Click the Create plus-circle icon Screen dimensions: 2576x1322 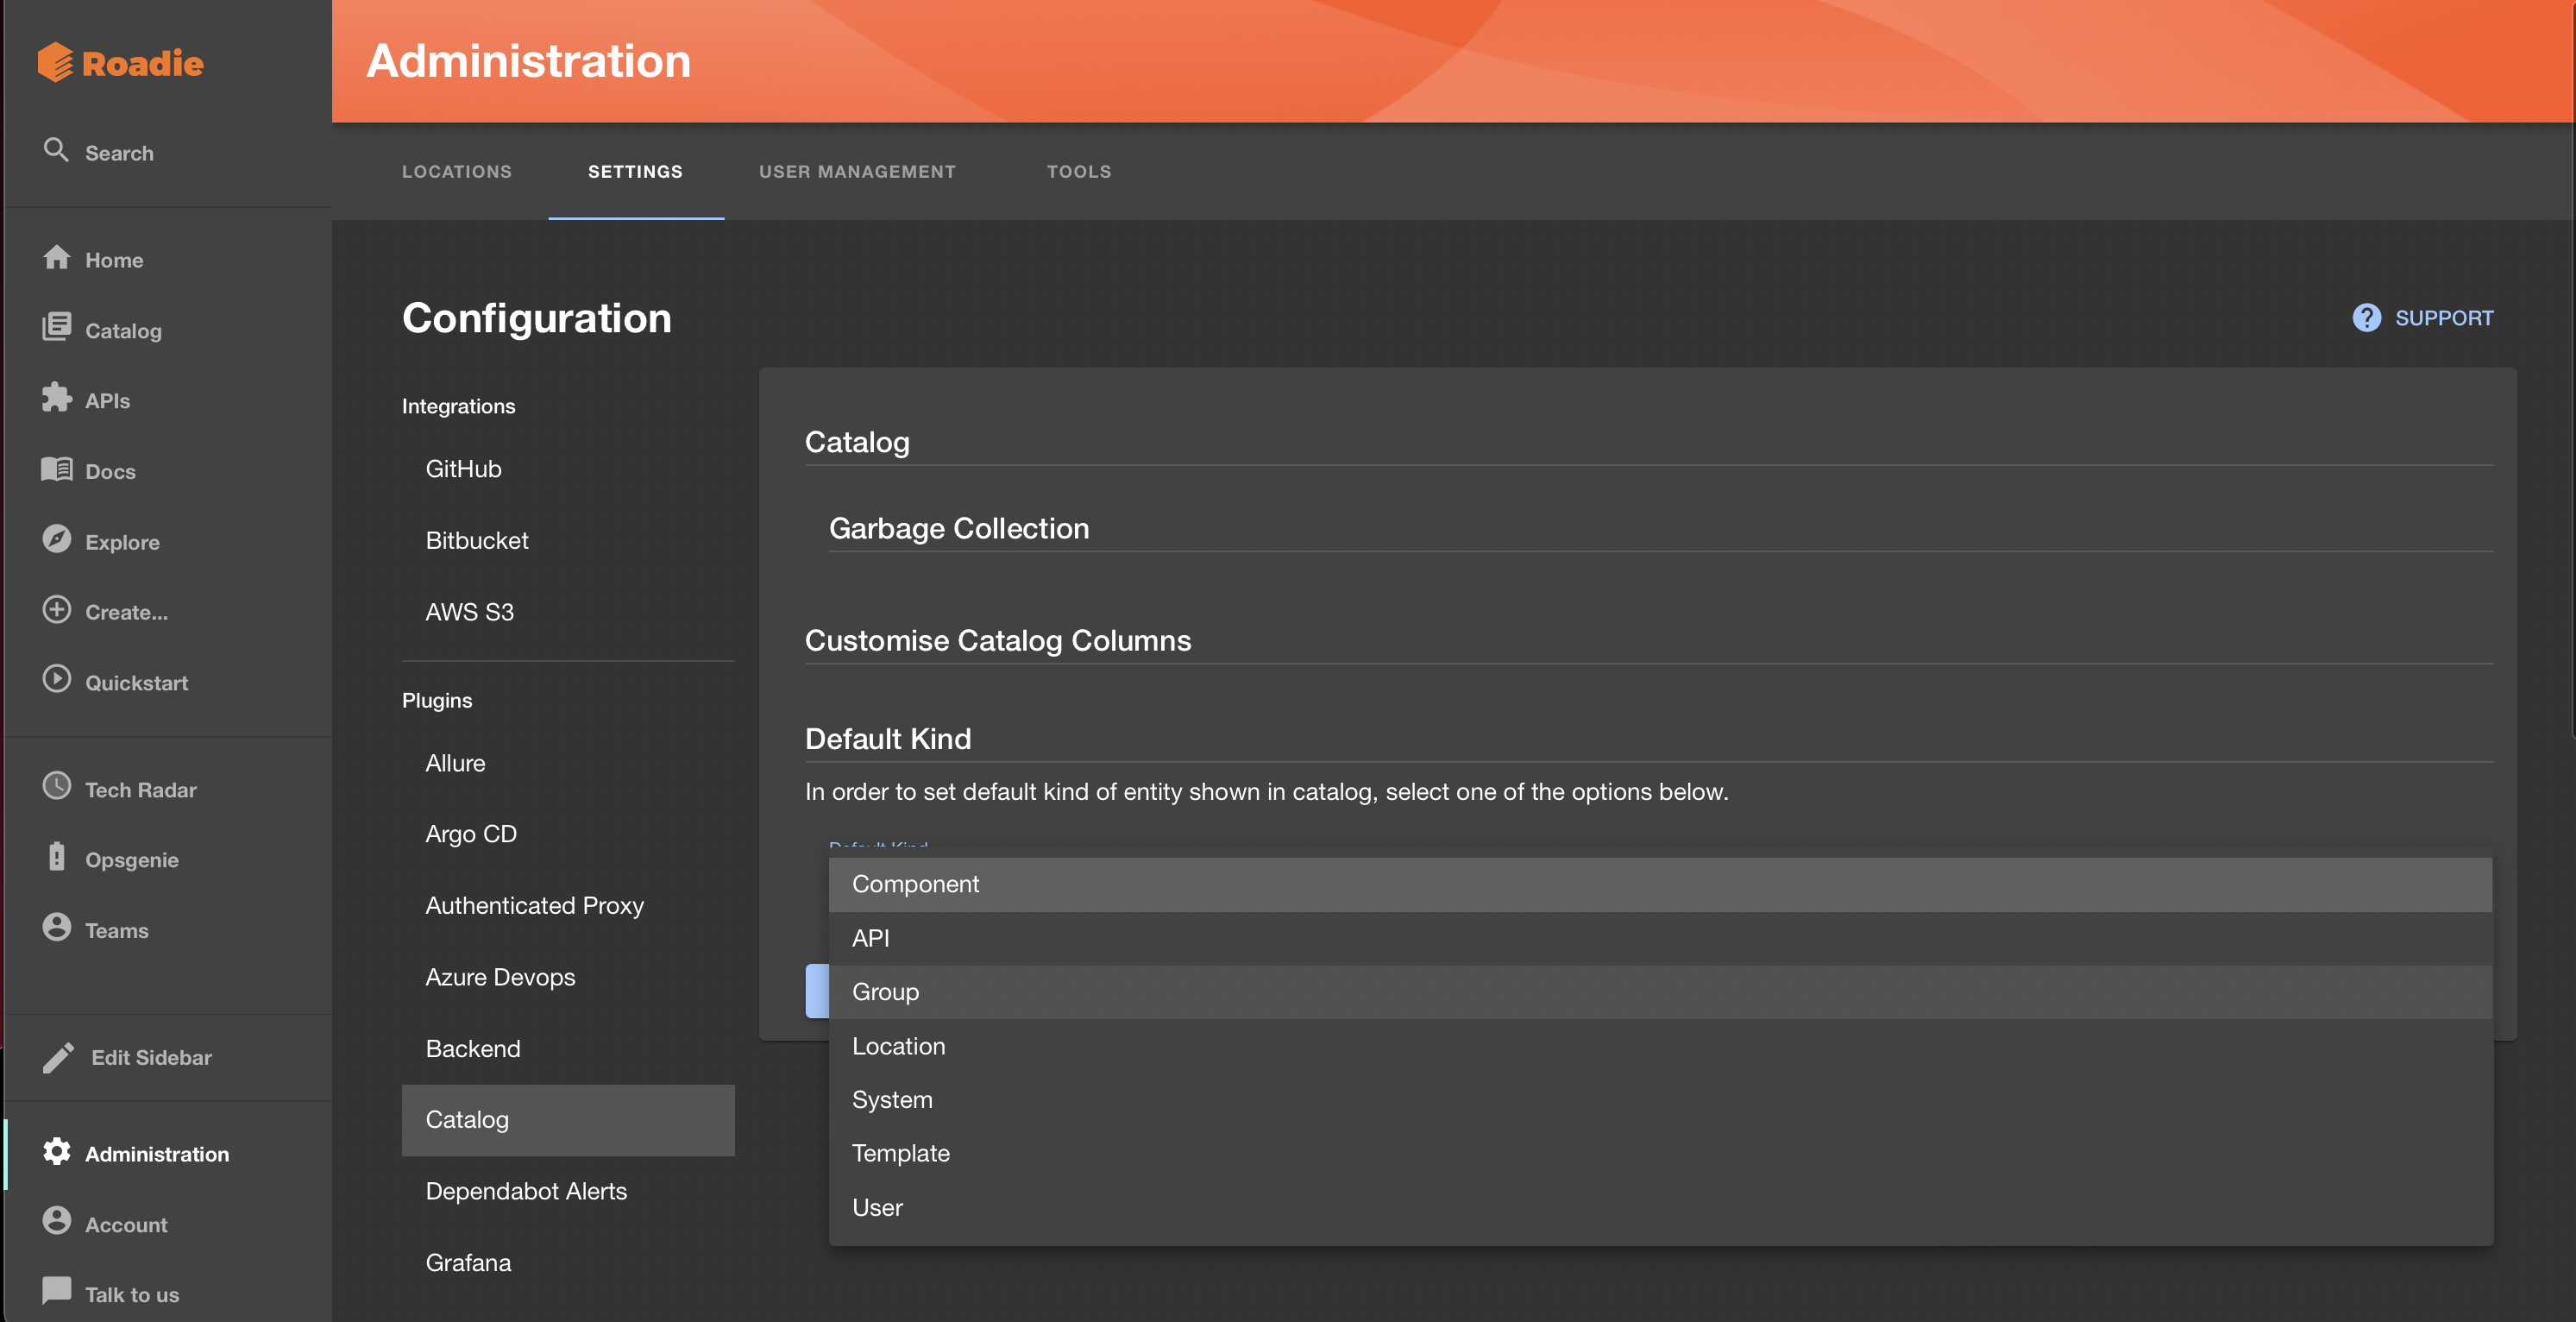coord(56,610)
